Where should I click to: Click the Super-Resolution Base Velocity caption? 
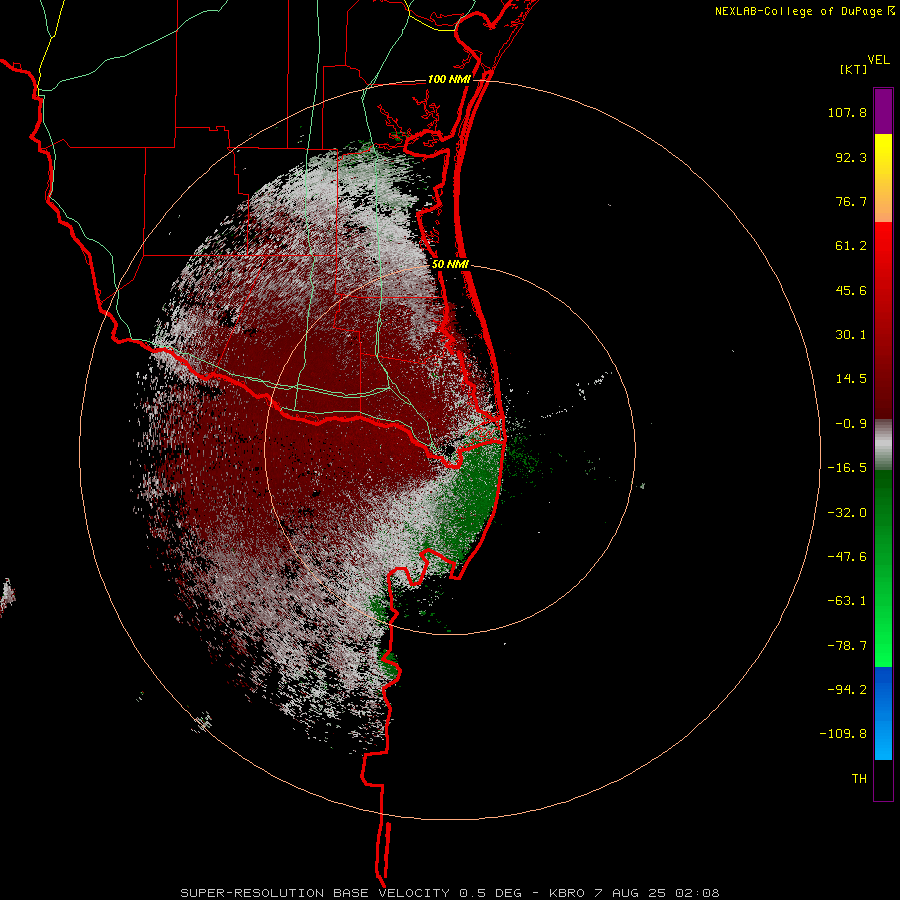coord(449,893)
